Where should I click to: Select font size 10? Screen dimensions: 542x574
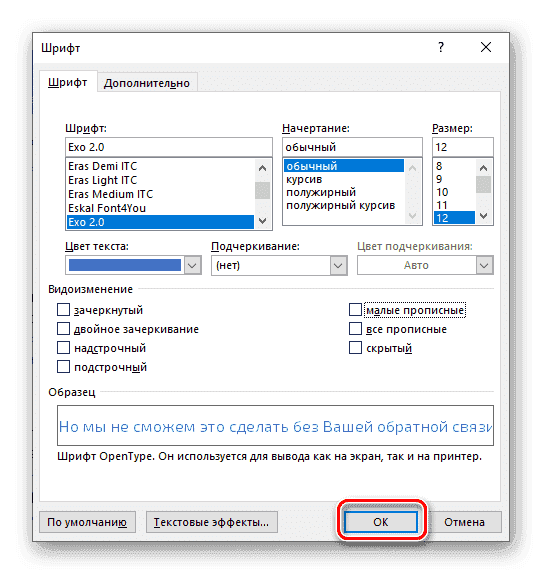454,192
